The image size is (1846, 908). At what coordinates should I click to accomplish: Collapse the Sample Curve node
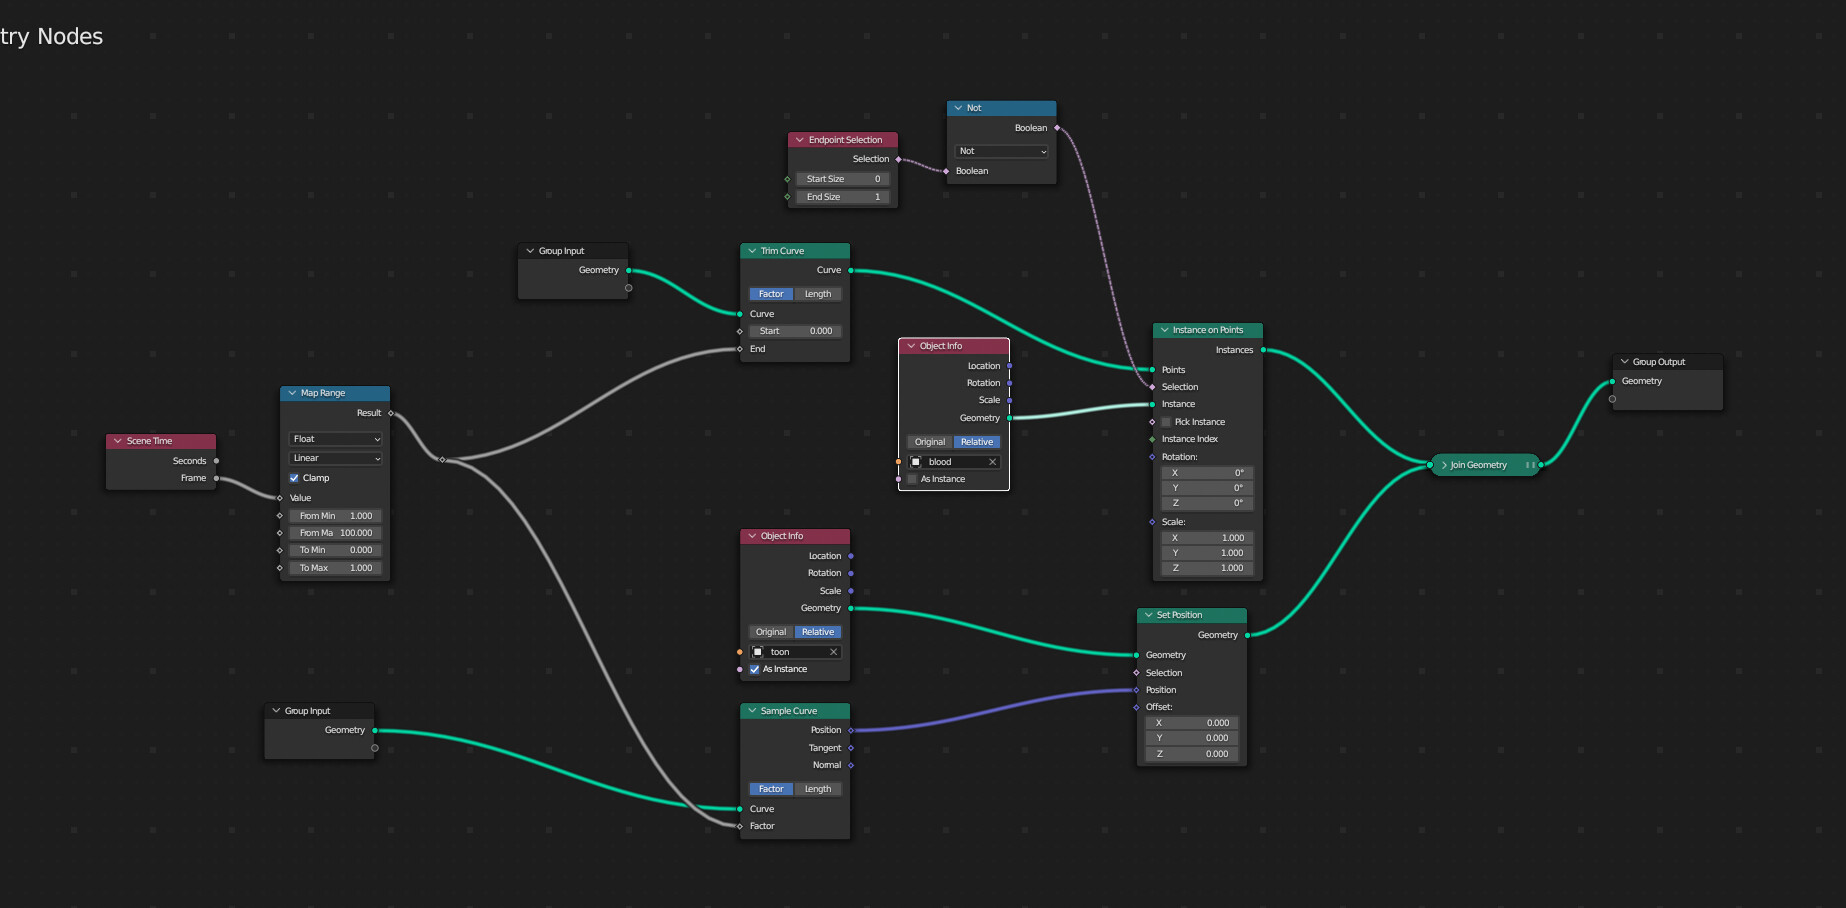752,711
